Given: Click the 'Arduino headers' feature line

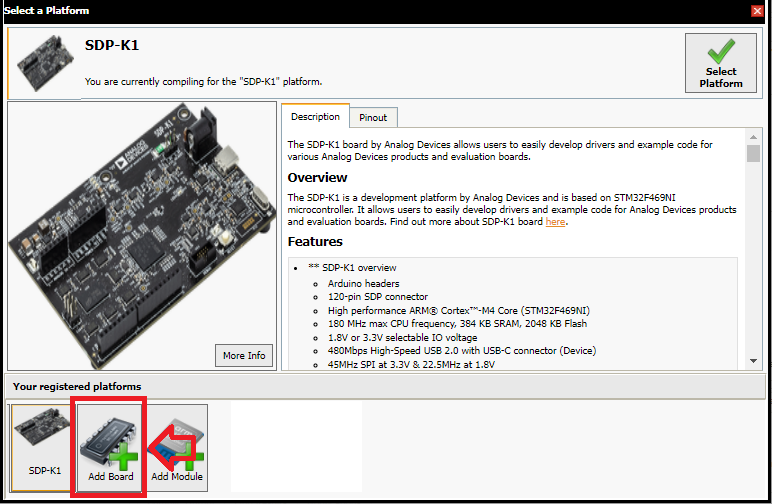Looking at the screenshot, I should click(363, 284).
